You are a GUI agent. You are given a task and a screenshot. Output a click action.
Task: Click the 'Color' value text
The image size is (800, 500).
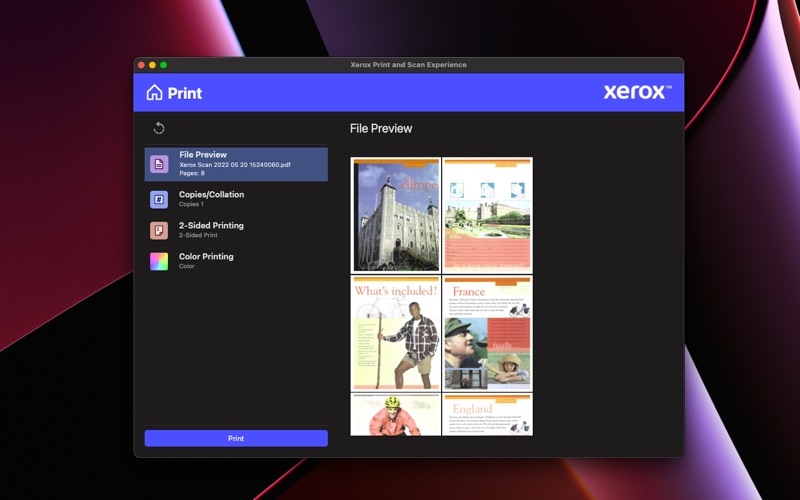[x=187, y=266]
